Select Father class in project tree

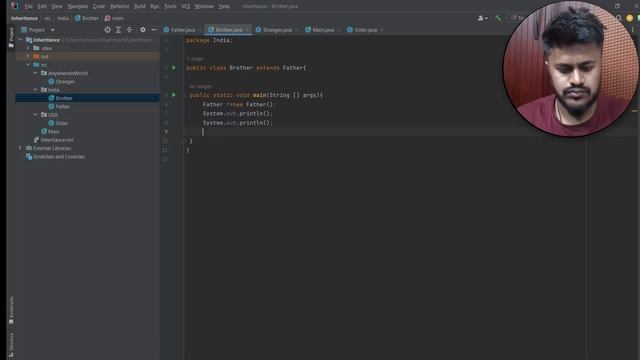(59, 107)
